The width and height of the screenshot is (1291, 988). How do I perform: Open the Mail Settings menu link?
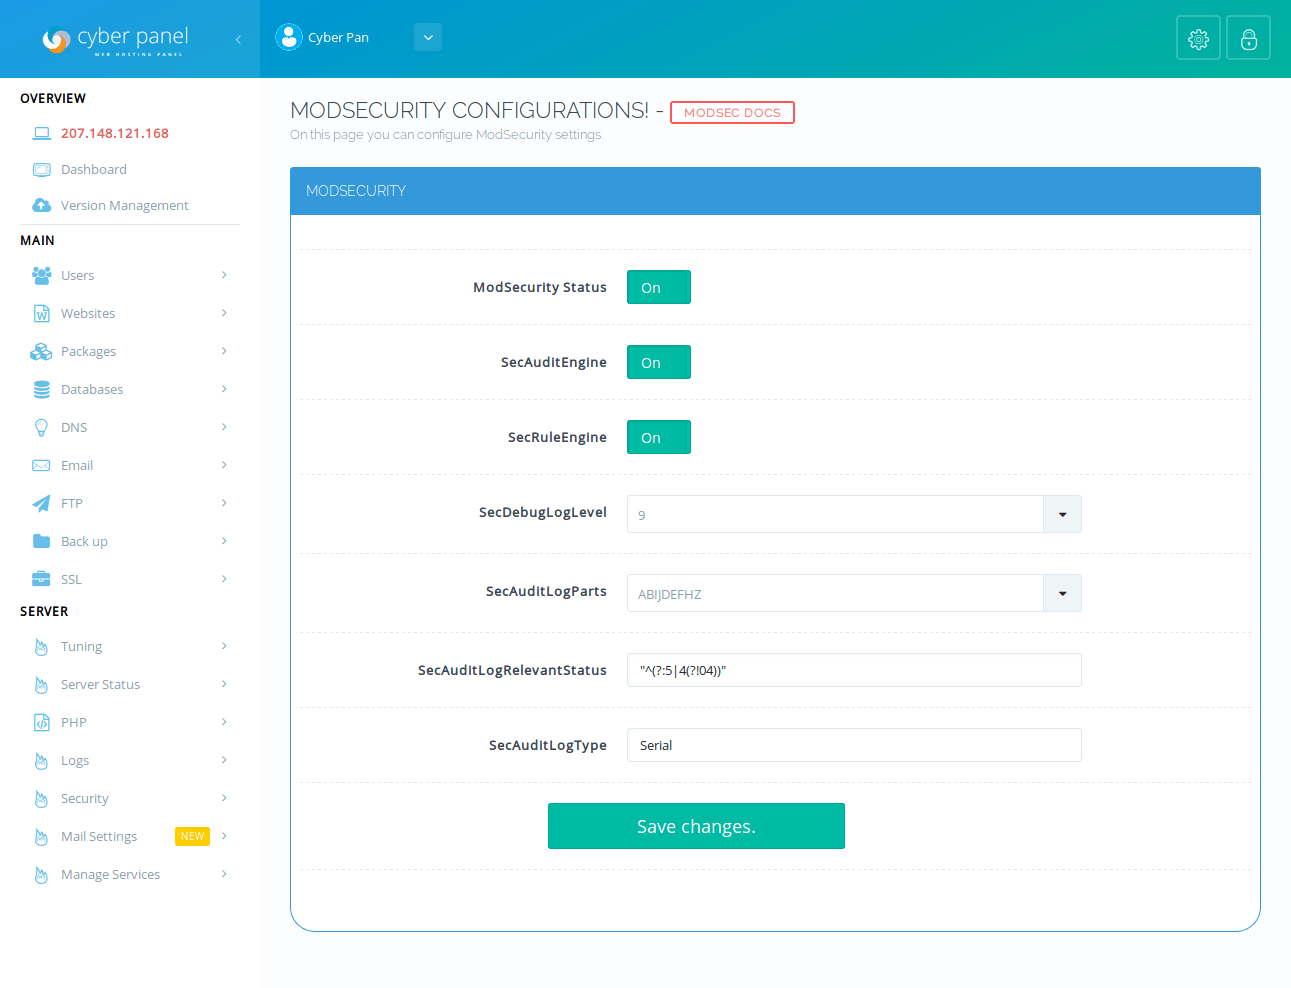99,837
